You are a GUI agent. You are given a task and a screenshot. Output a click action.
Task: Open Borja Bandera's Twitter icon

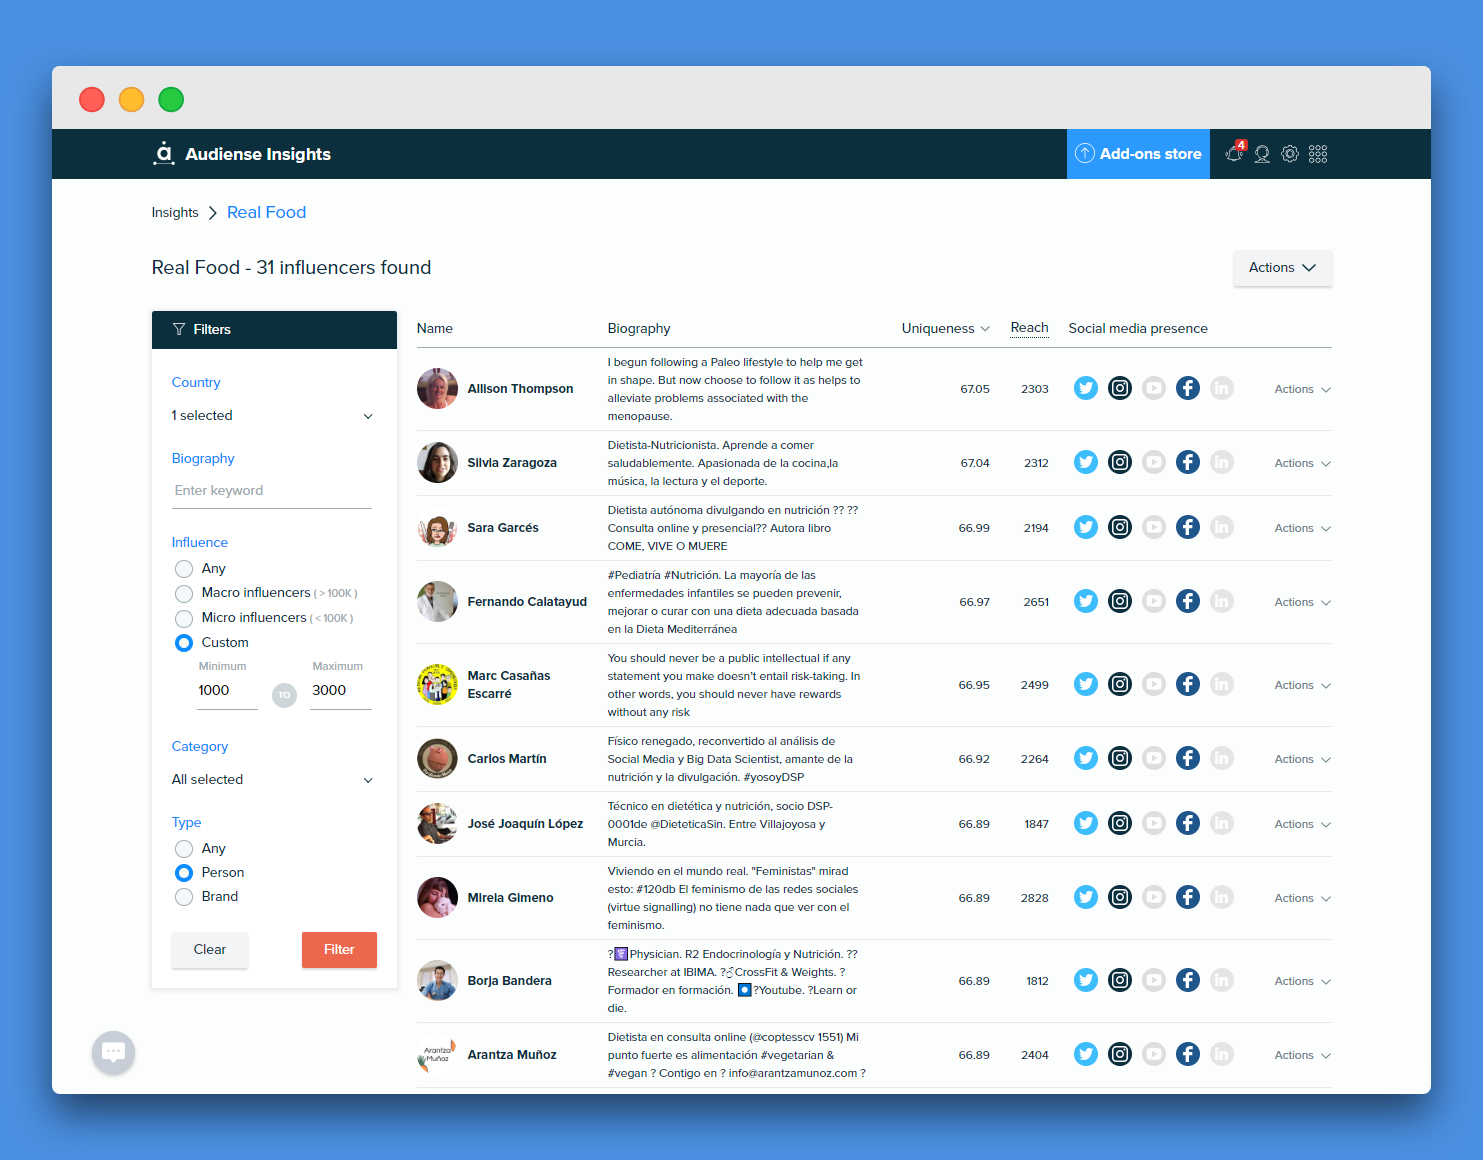[x=1086, y=980]
